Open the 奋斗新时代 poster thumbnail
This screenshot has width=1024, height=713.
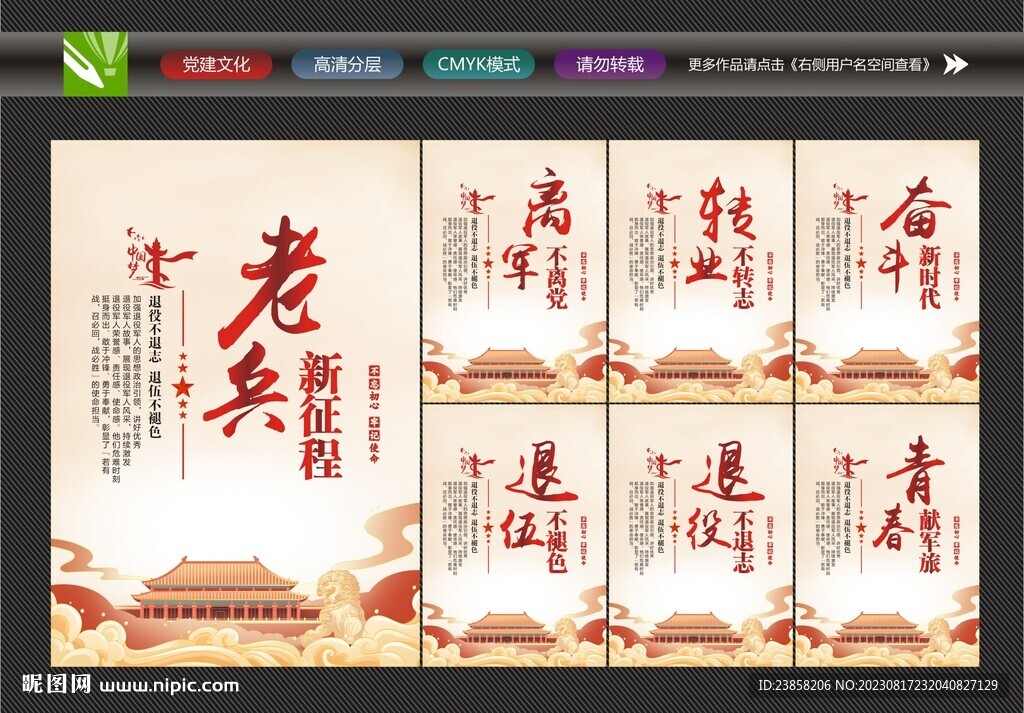click(887, 272)
